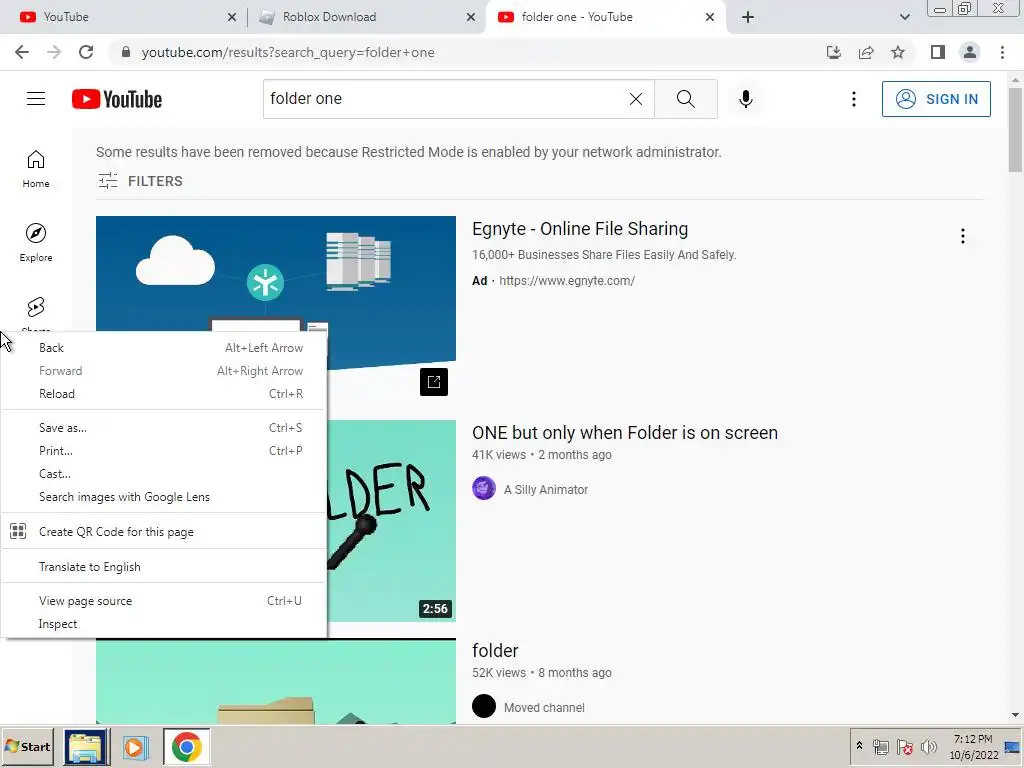Toggle the Chrome side panel
The height and width of the screenshot is (768, 1024).
click(938, 52)
